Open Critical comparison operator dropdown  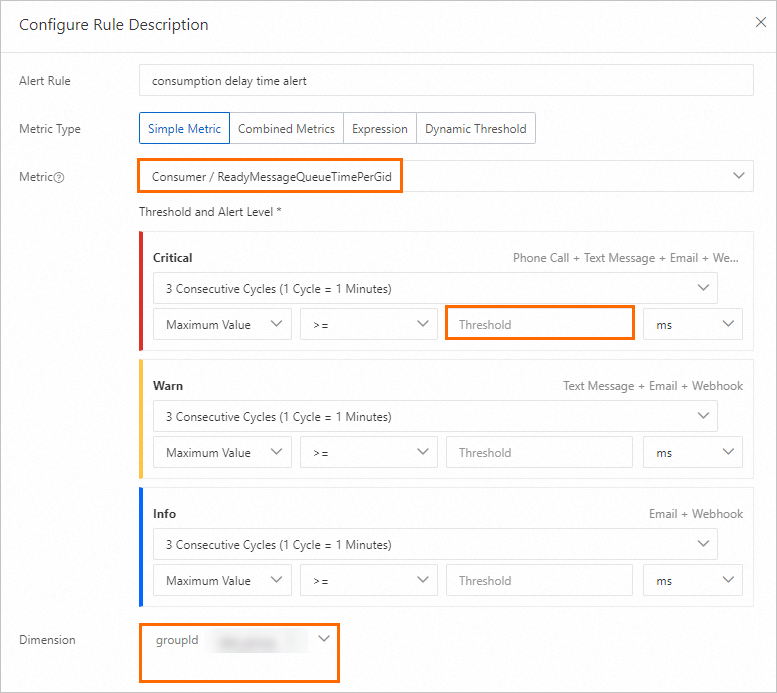[x=368, y=324]
